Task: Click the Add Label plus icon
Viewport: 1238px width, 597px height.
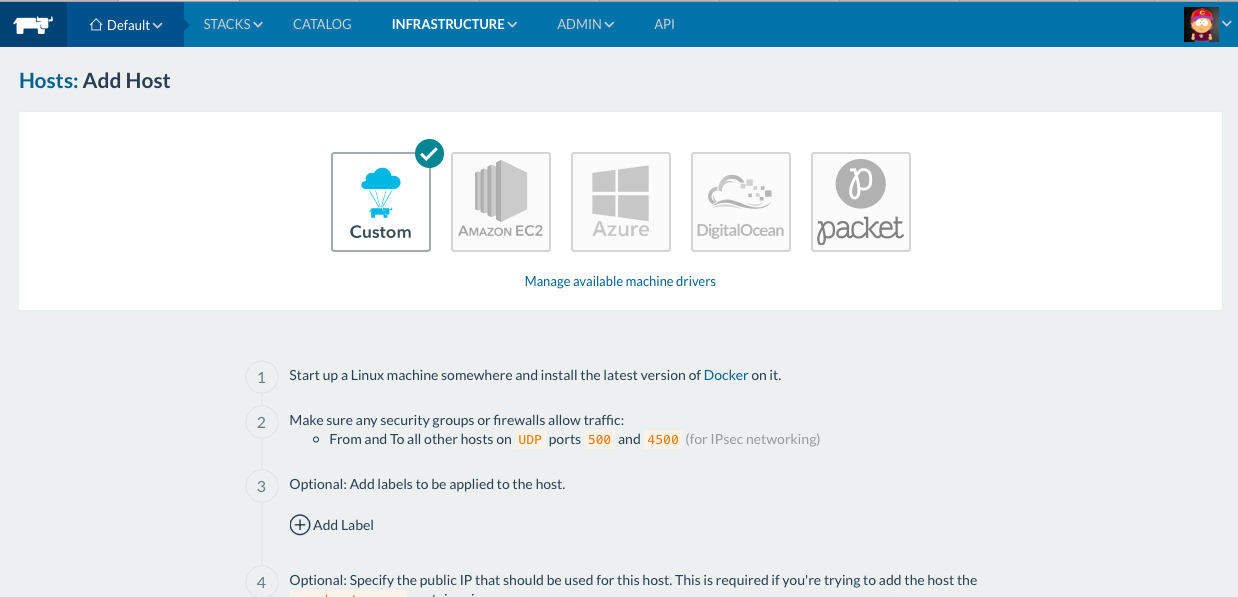Action: (x=300, y=525)
